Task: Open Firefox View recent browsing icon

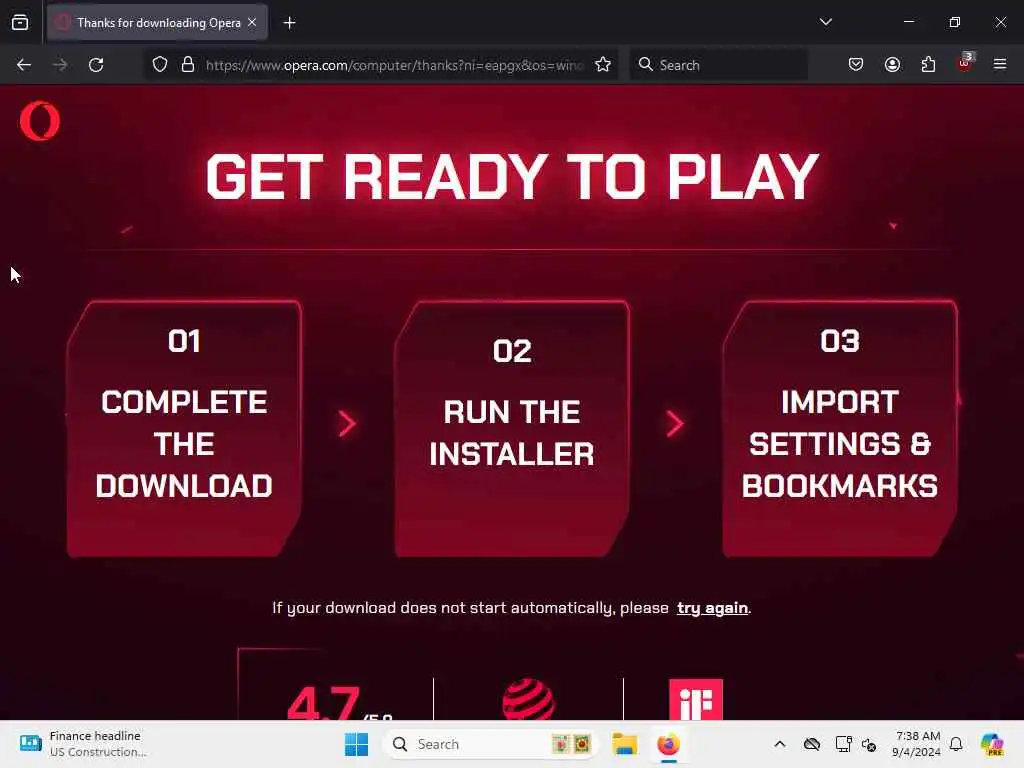Action: pos(20,22)
